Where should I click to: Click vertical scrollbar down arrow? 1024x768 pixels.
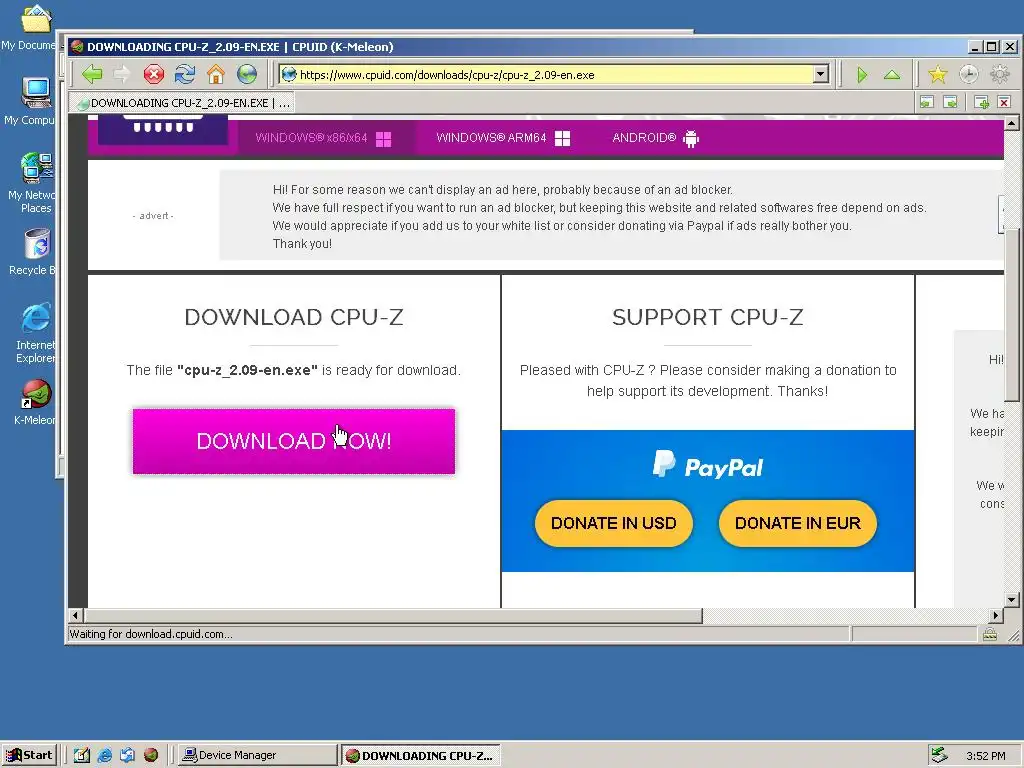coord(1012,600)
